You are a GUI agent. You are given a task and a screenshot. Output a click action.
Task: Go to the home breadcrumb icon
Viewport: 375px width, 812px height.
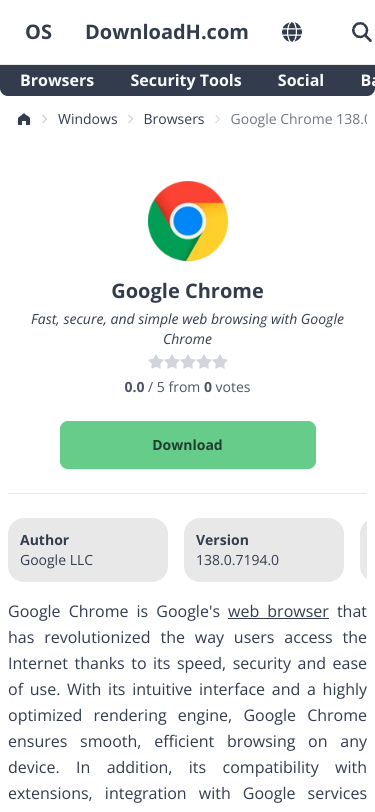click(x=24, y=120)
